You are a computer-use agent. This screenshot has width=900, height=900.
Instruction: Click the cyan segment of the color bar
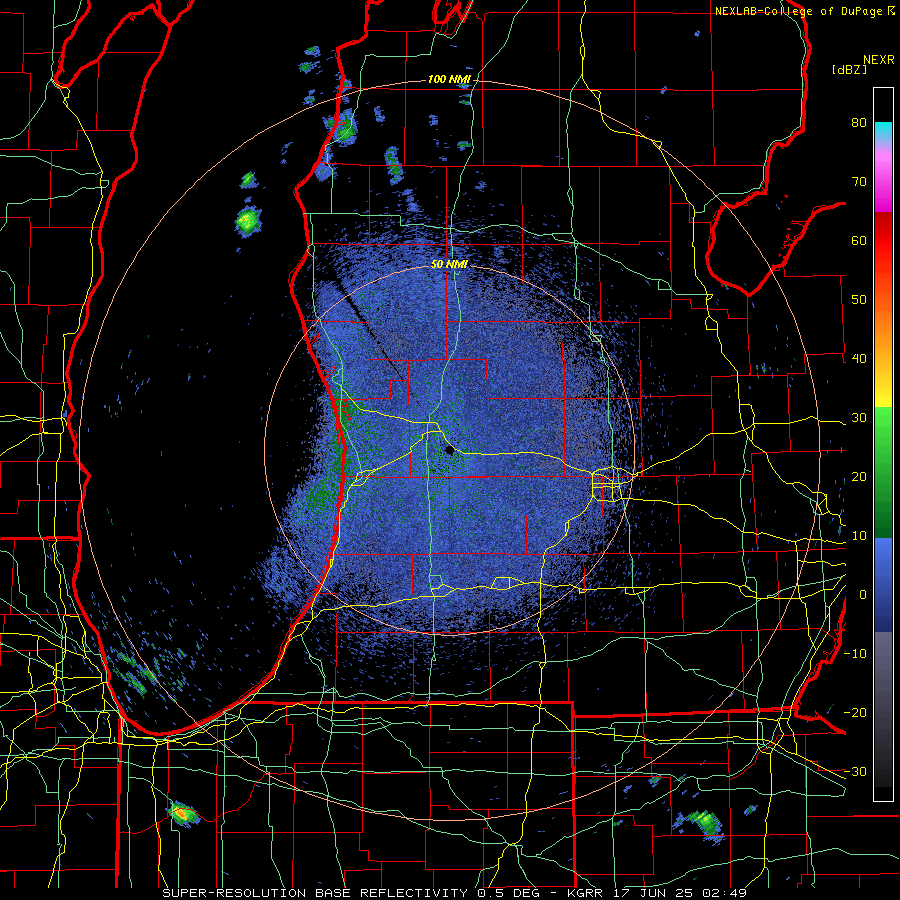click(x=883, y=131)
